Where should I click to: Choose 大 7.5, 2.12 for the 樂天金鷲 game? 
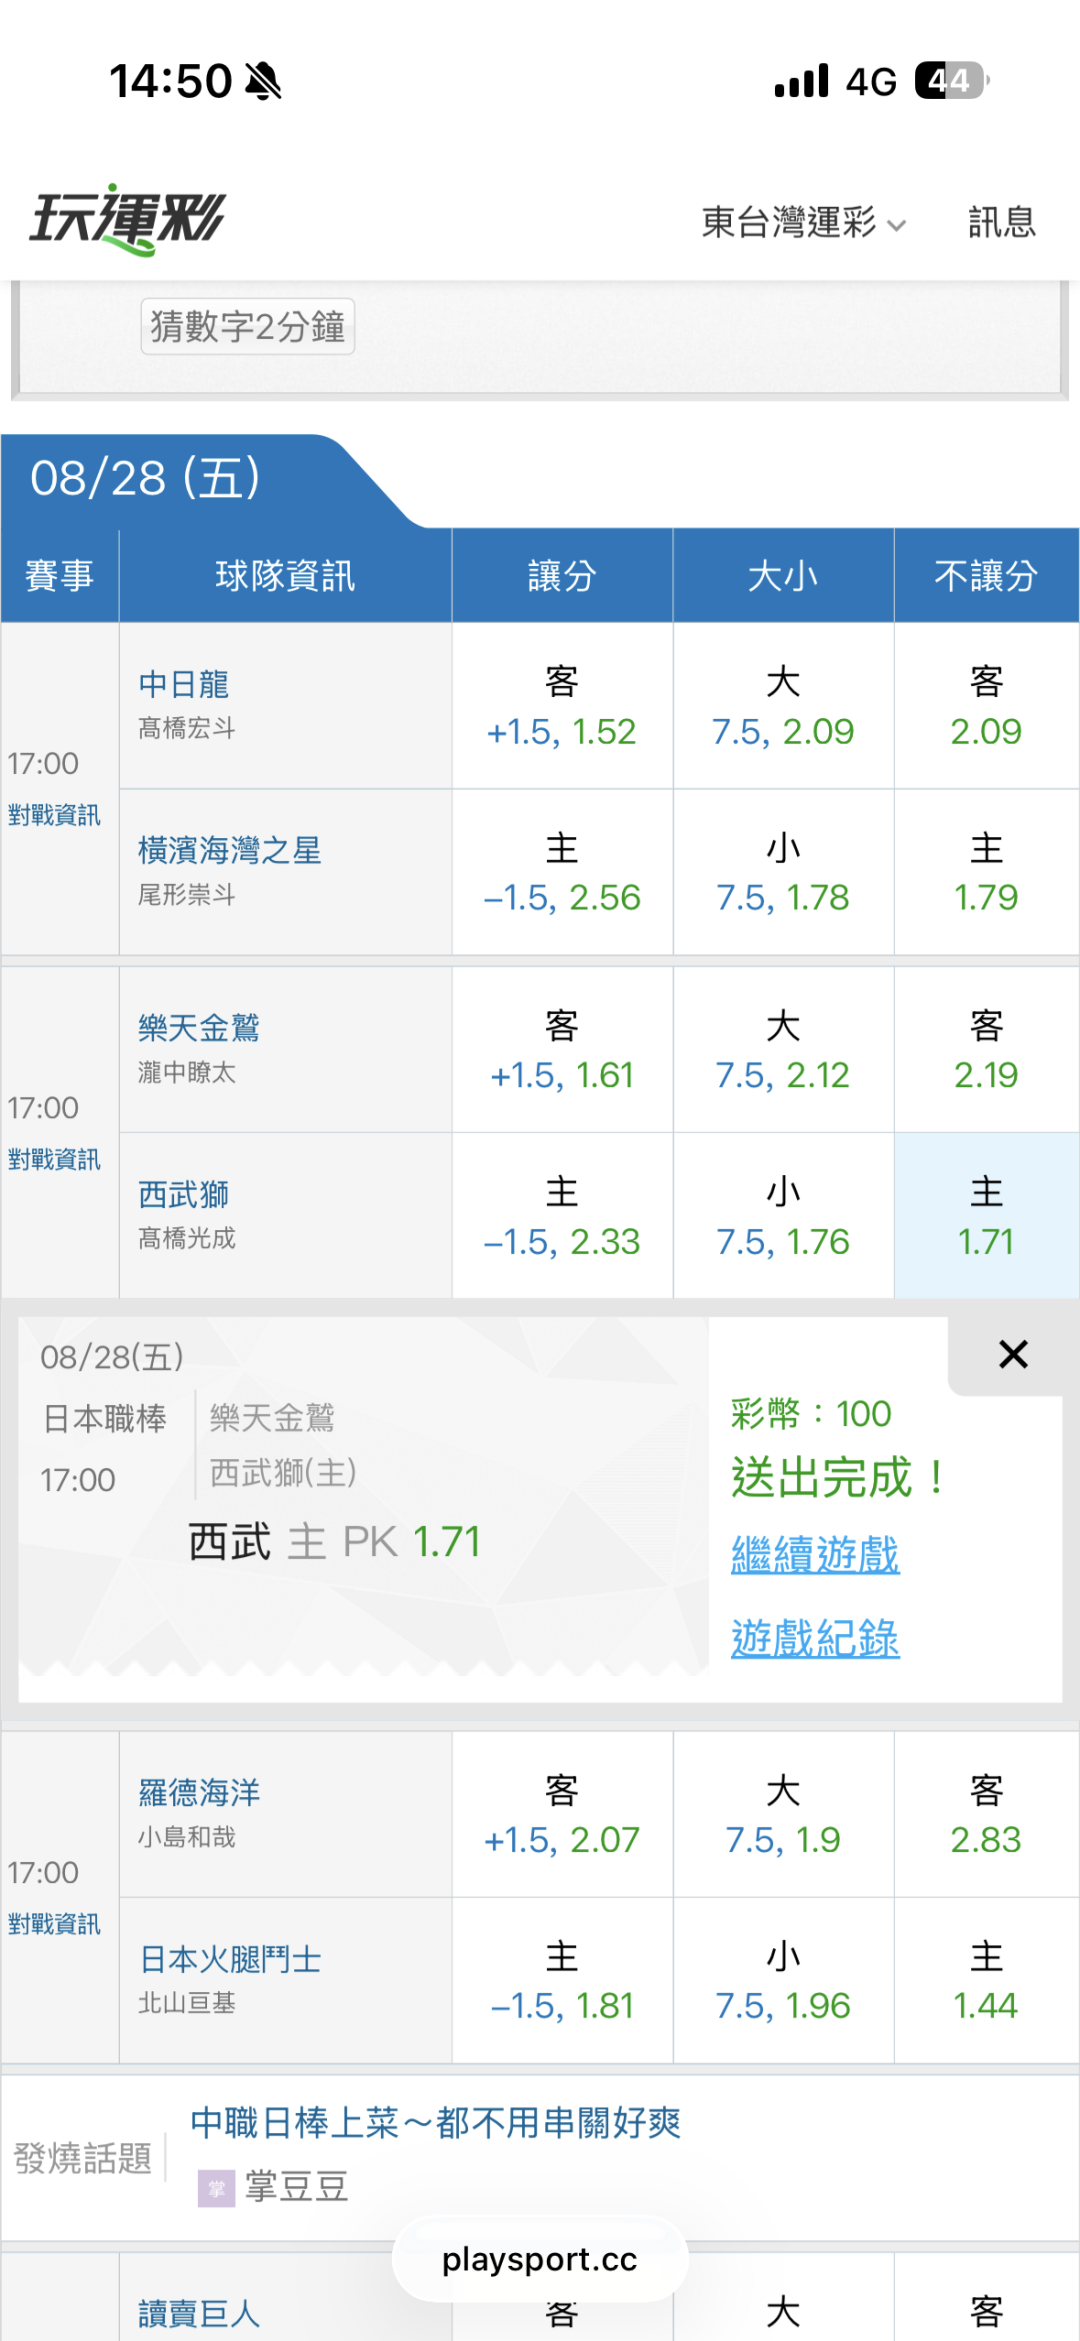pos(783,1050)
